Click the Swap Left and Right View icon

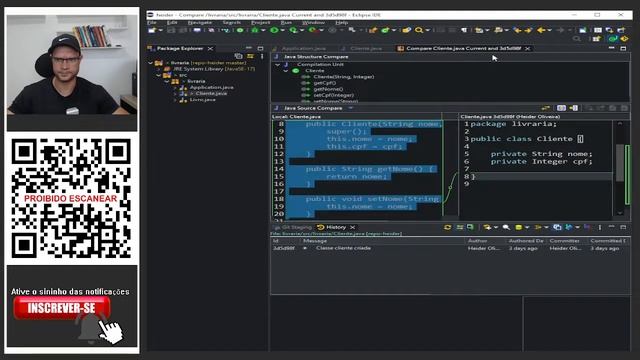[546, 108]
